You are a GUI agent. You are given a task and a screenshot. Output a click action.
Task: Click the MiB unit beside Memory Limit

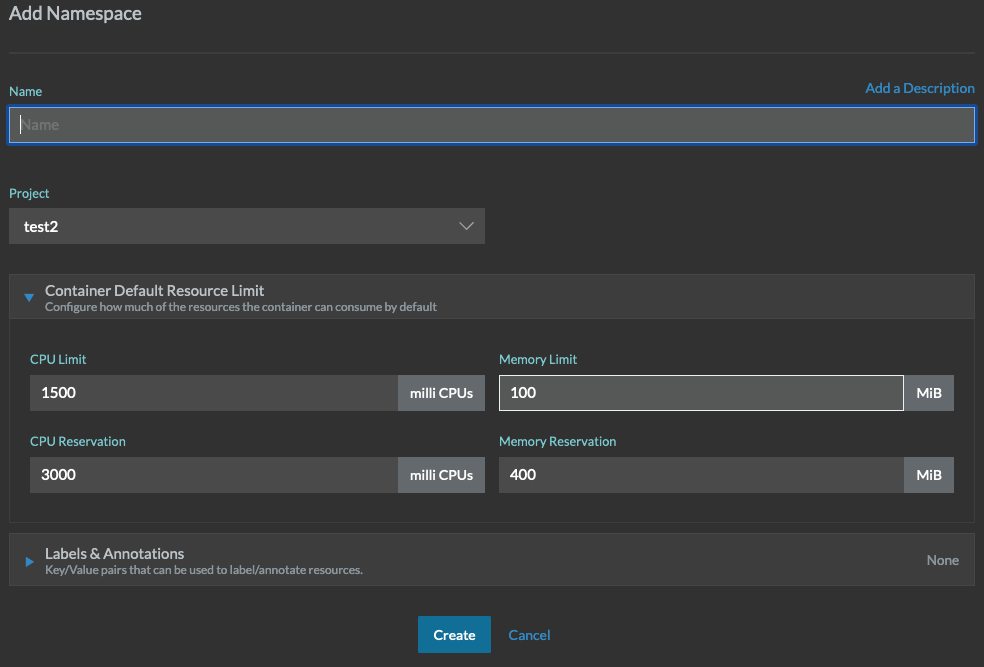[x=928, y=392]
